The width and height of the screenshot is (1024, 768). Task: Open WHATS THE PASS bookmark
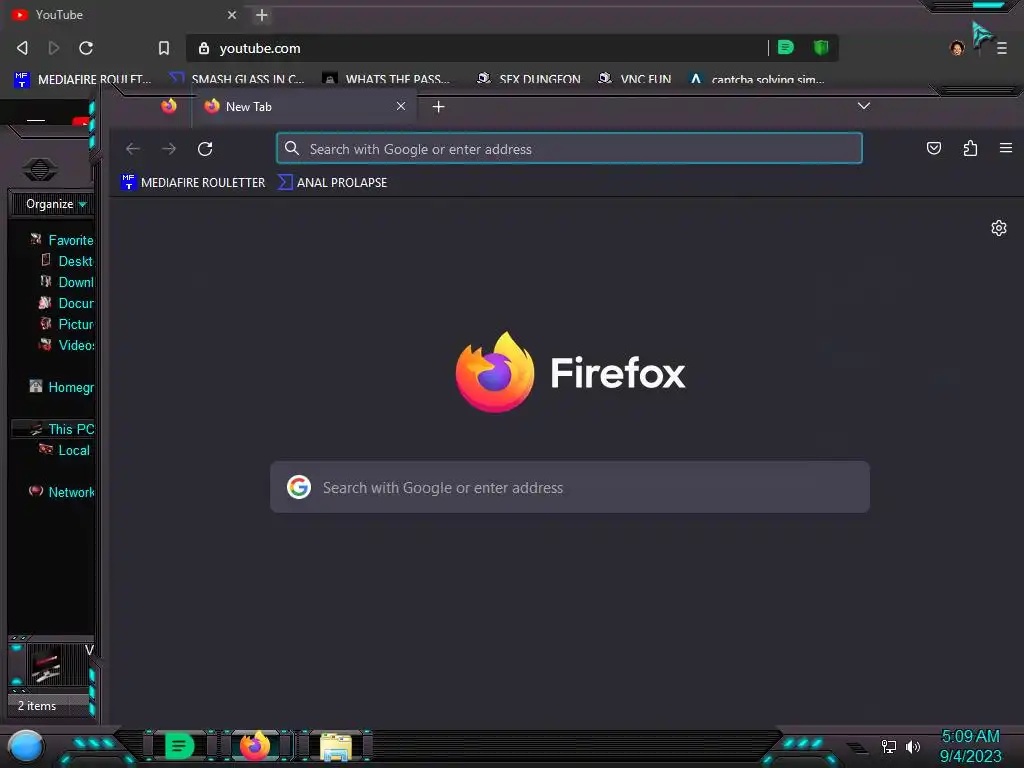click(386, 79)
